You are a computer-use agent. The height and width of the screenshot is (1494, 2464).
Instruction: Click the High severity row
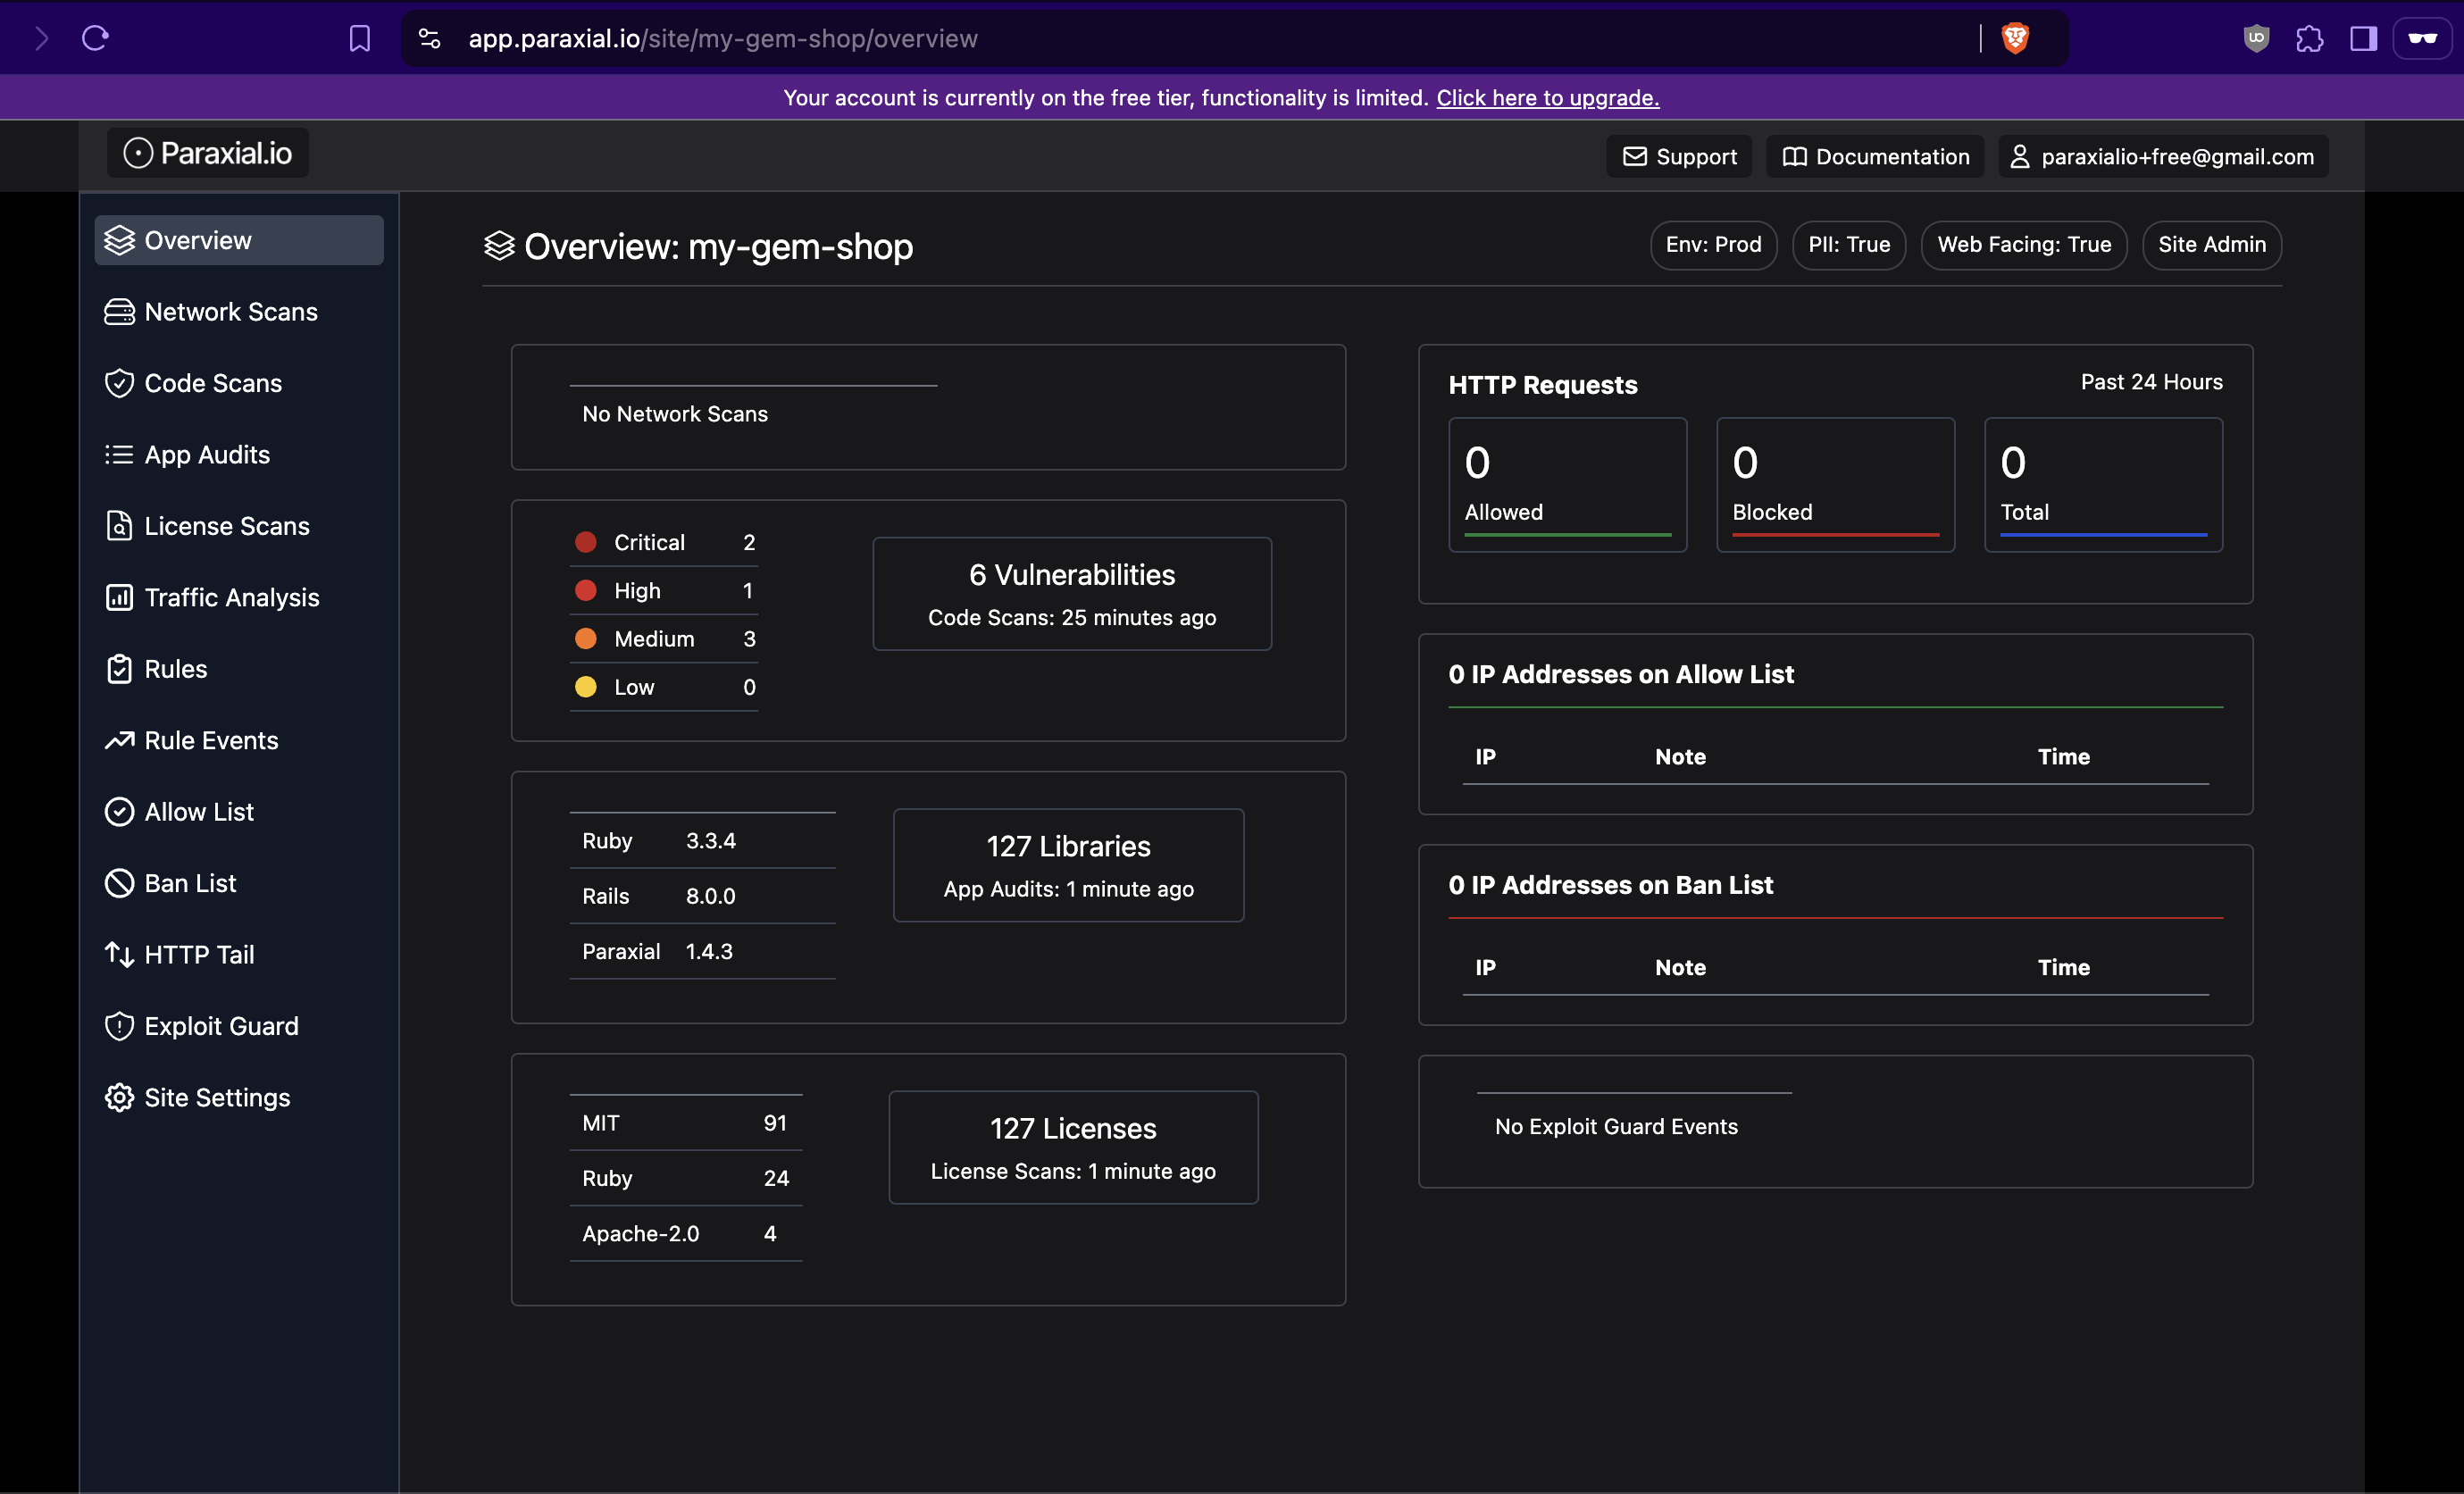pos(664,591)
